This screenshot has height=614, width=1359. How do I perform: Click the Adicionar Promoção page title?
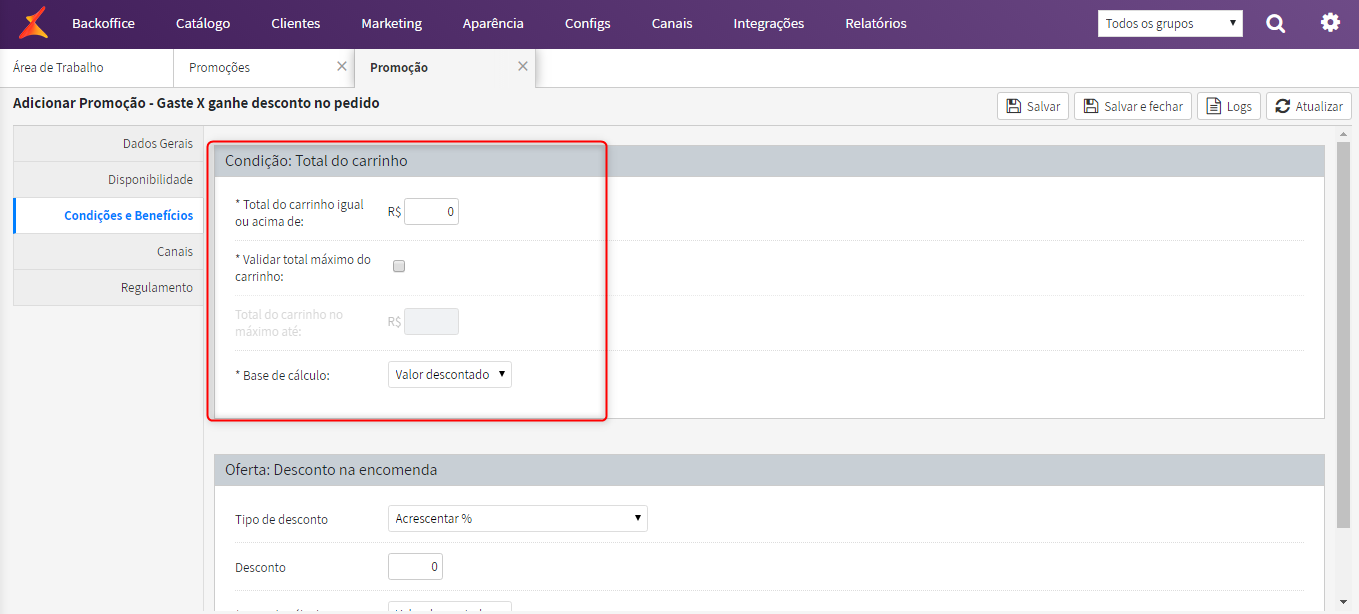click(x=196, y=103)
